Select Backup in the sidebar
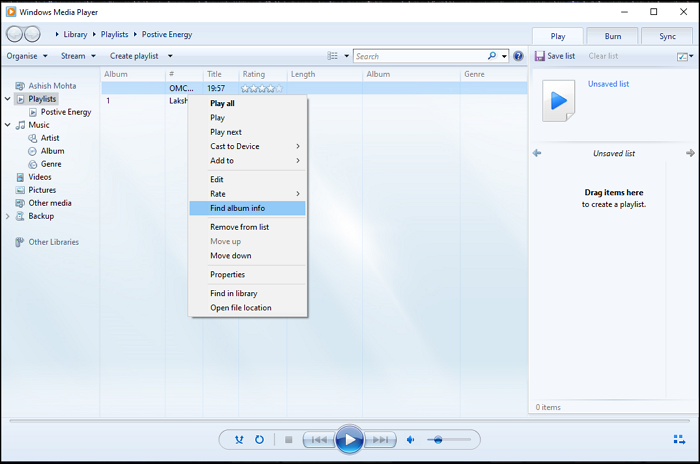Viewport: 700px width, 464px height. (x=41, y=216)
